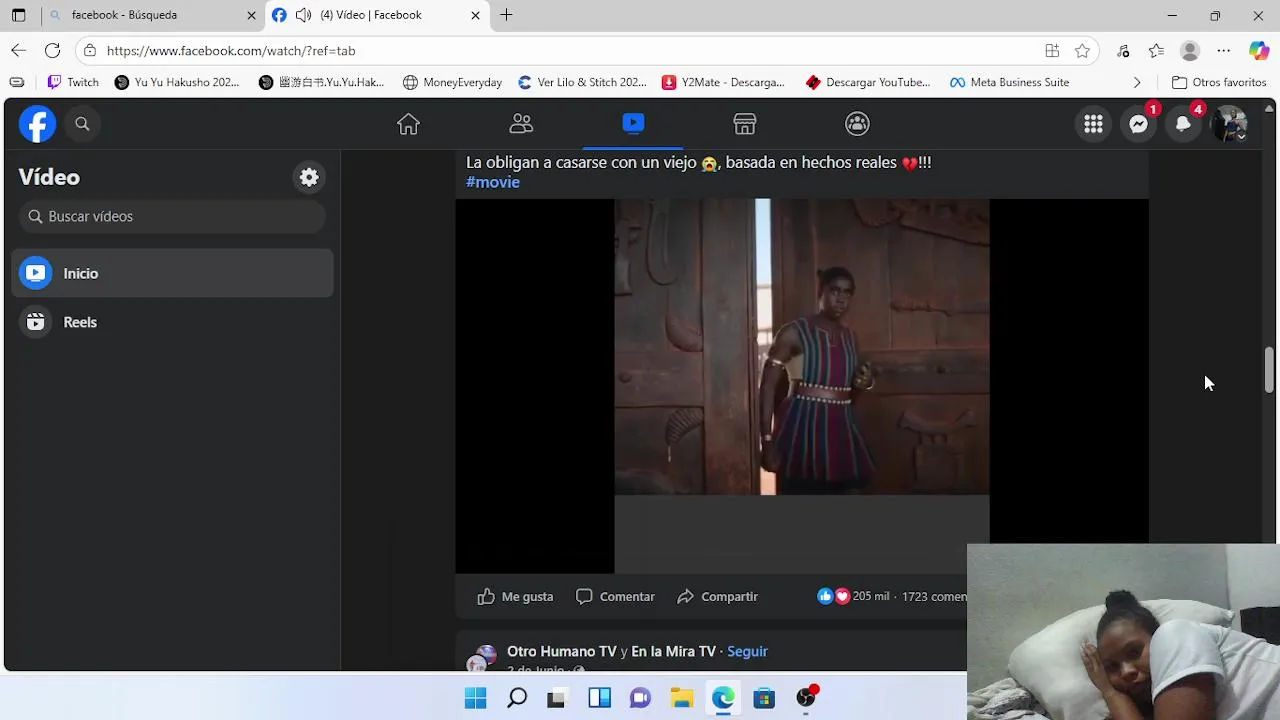The height and width of the screenshot is (720, 1280).
Task: Open the Twitch bookmark
Action: 73,82
